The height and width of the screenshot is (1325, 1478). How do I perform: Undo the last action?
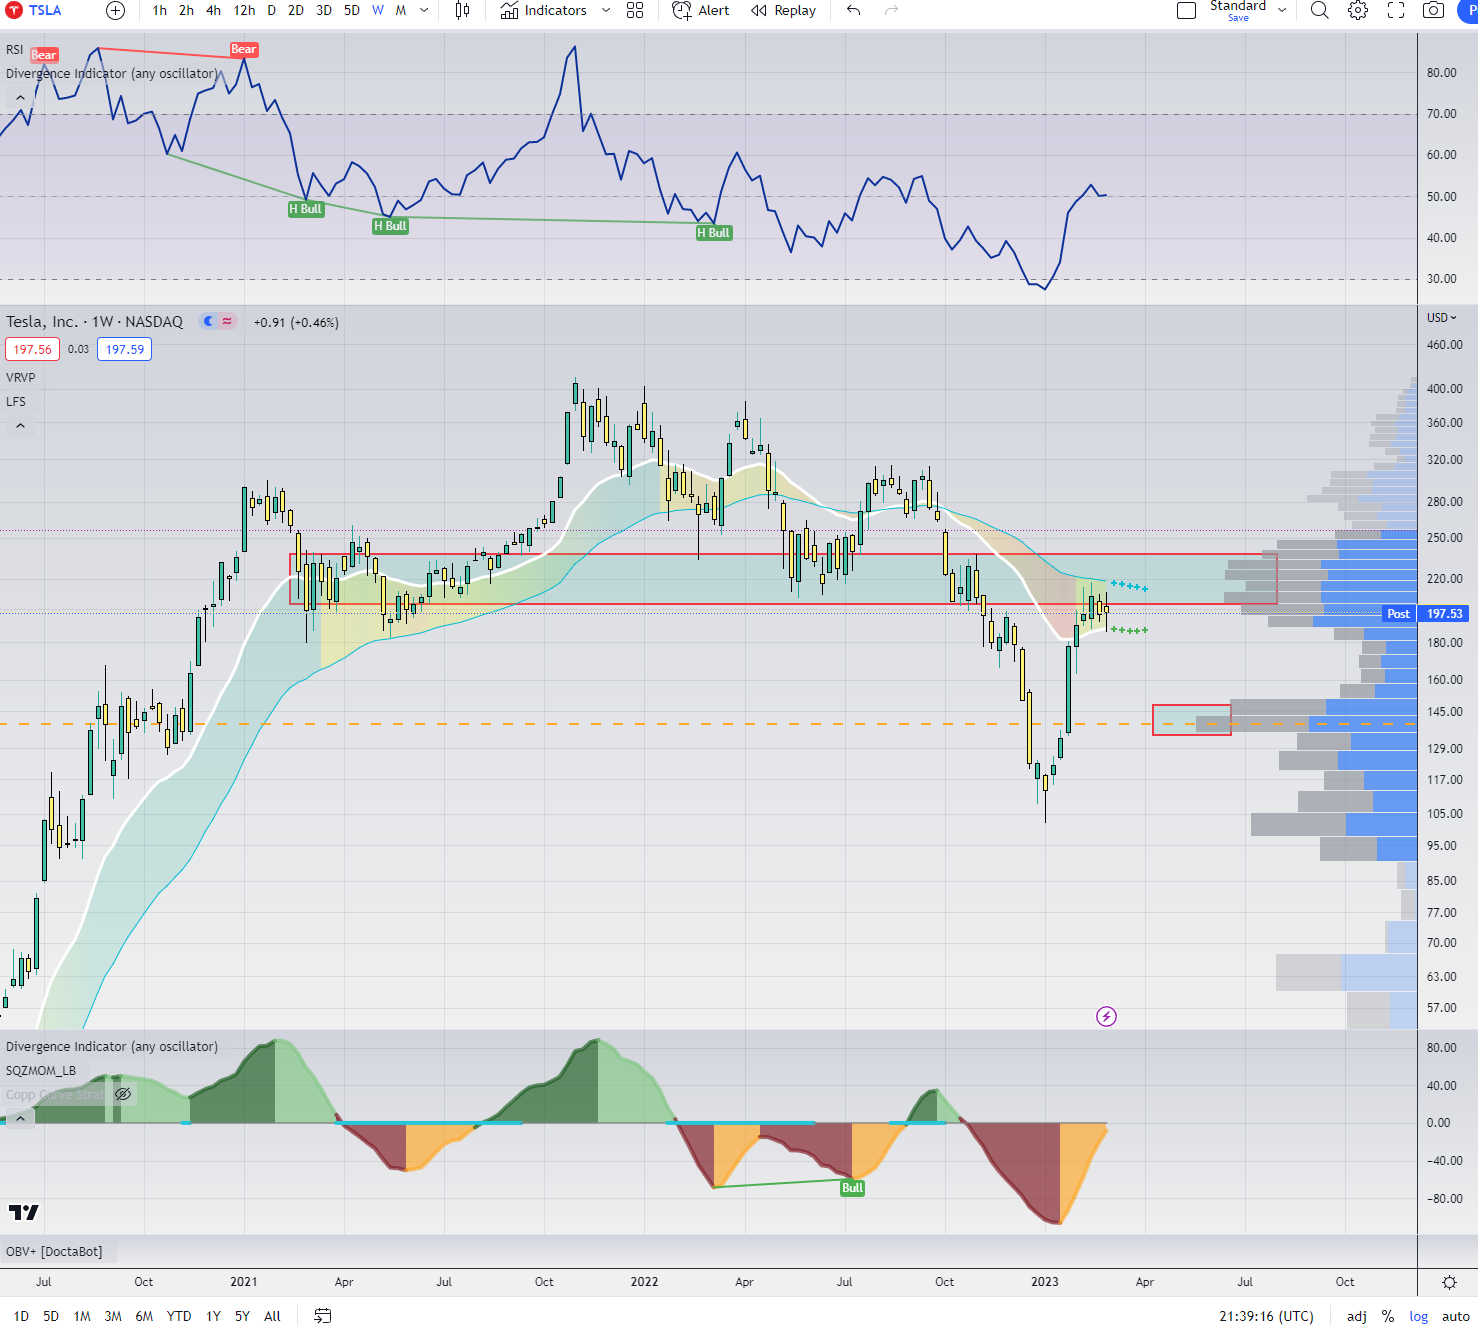[853, 10]
